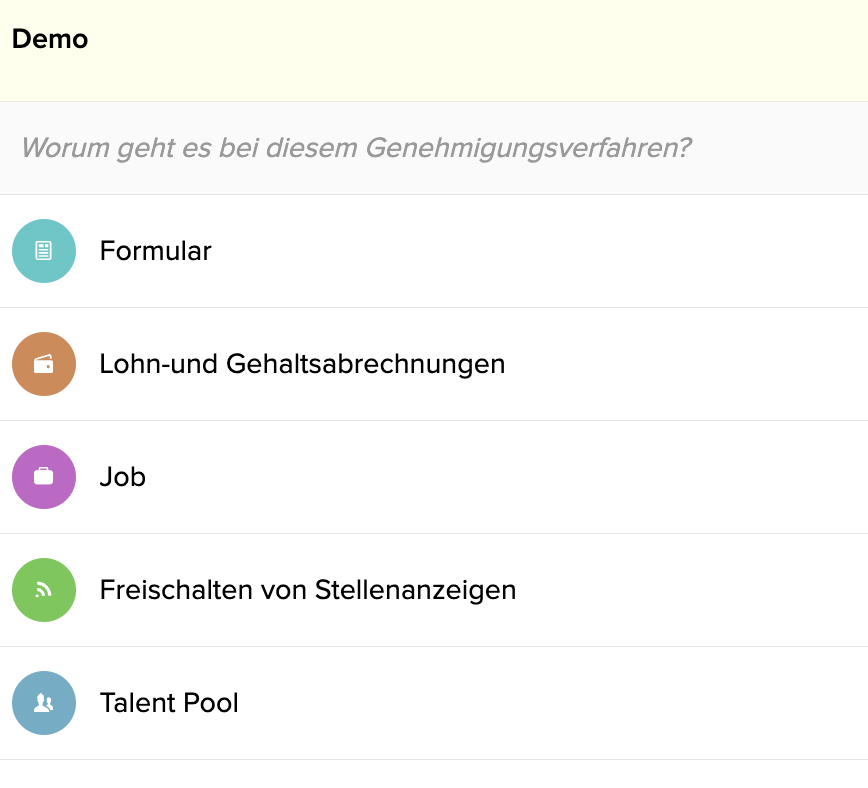Select the Talent Pool label
Viewport: 868px width, 788px height.
tap(169, 703)
